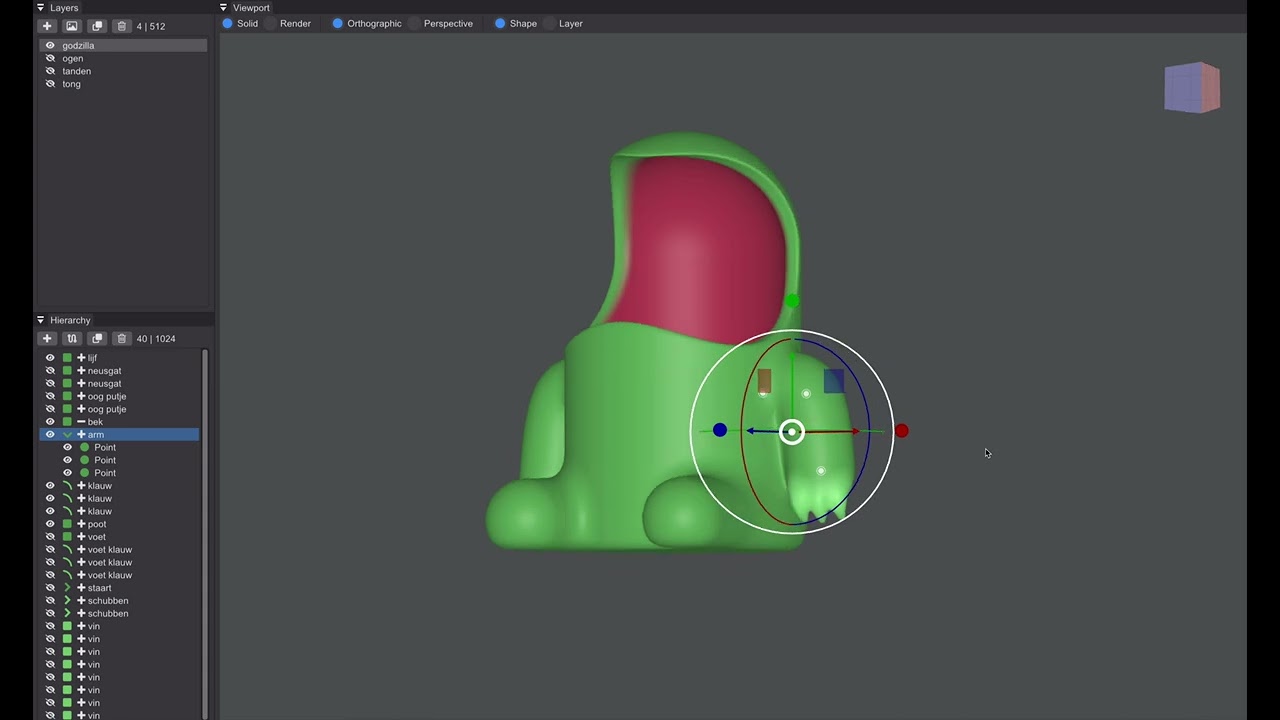Duplicate selected item in Hierarchy panel

point(97,339)
